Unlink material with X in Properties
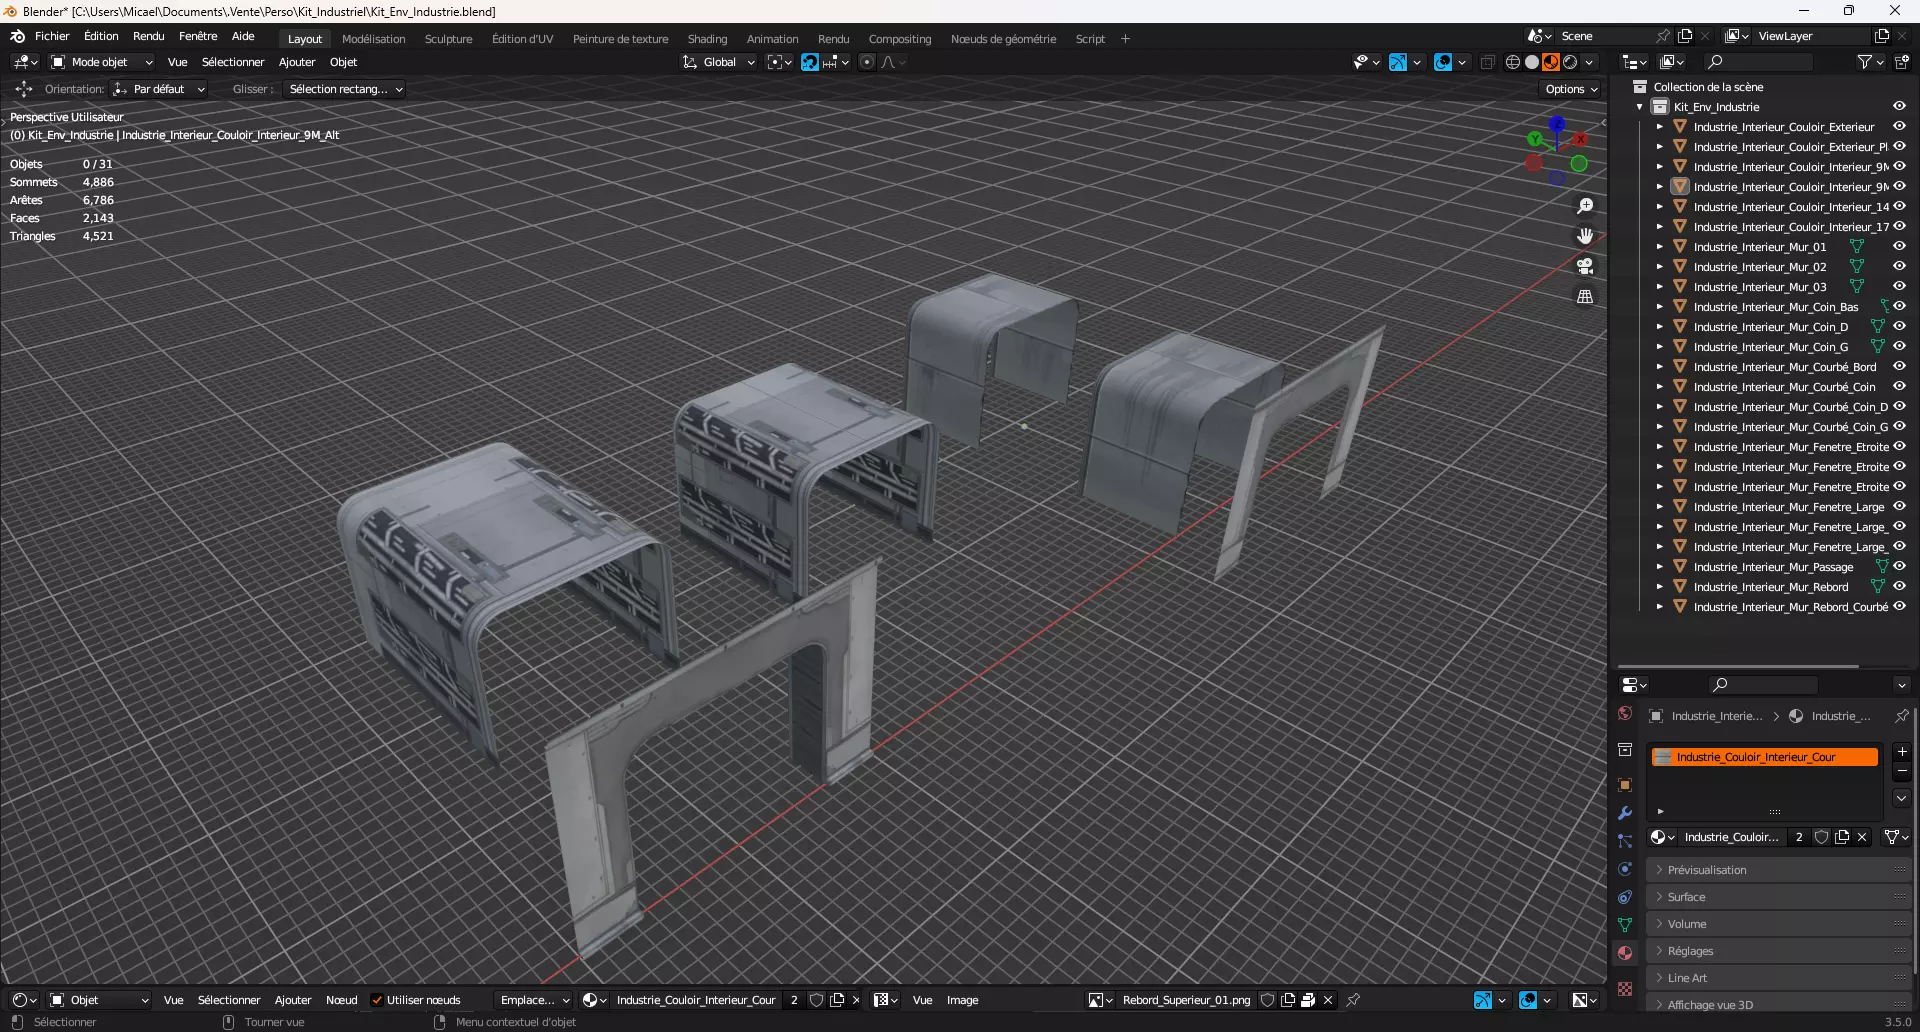Image resolution: width=1920 pixels, height=1032 pixels. [x=1862, y=837]
